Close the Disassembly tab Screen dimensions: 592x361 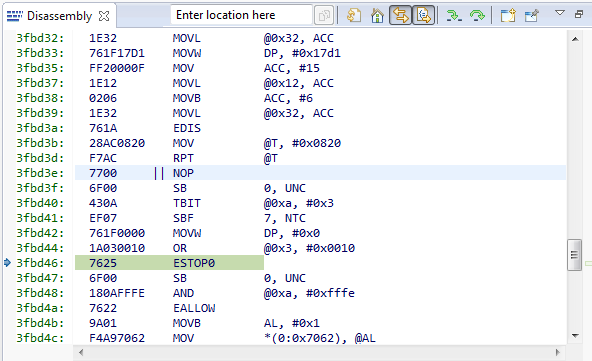coord(103,16)
